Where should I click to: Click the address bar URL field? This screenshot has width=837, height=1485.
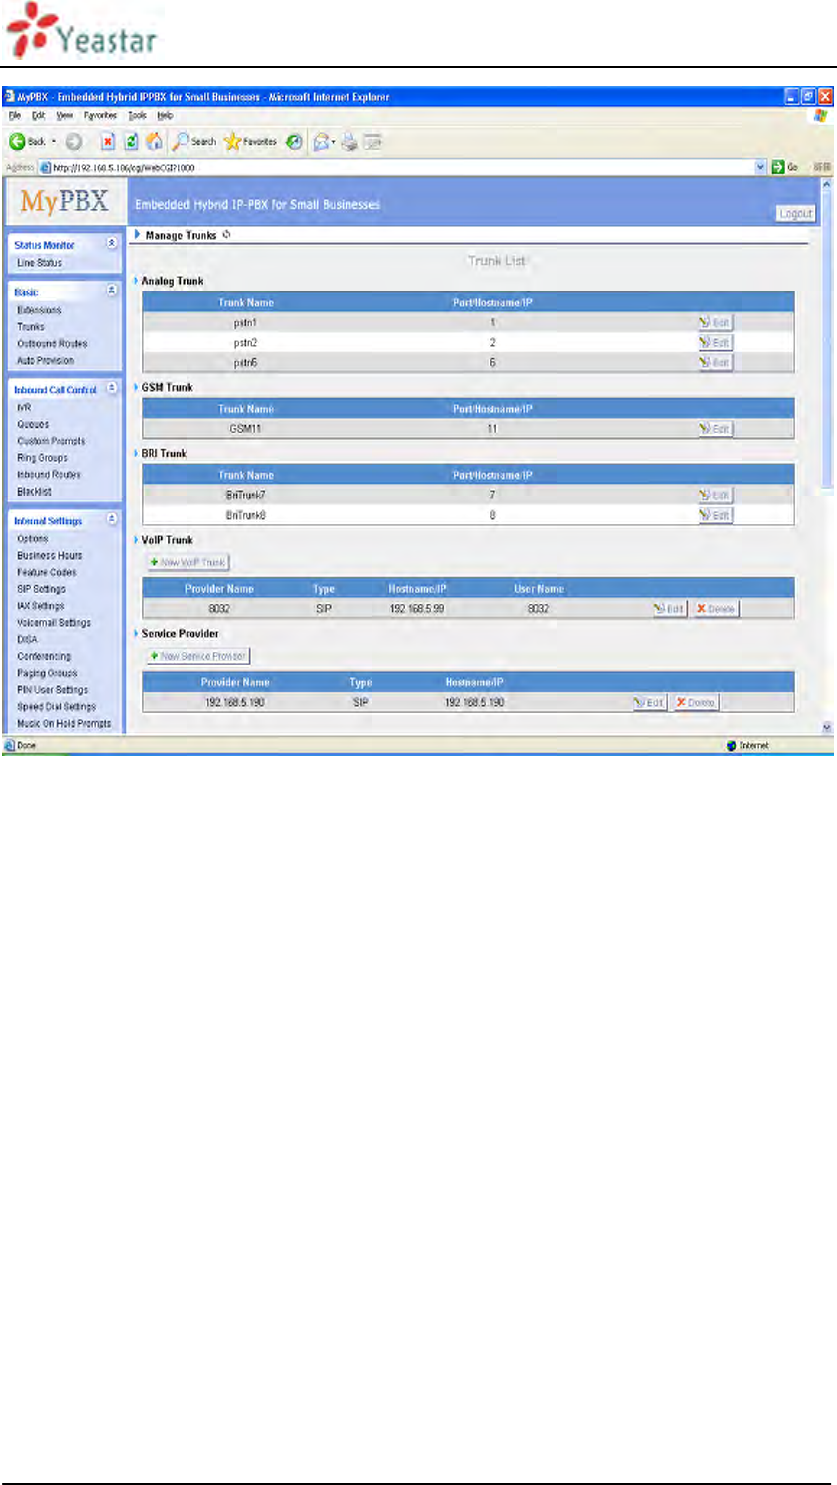395,167
